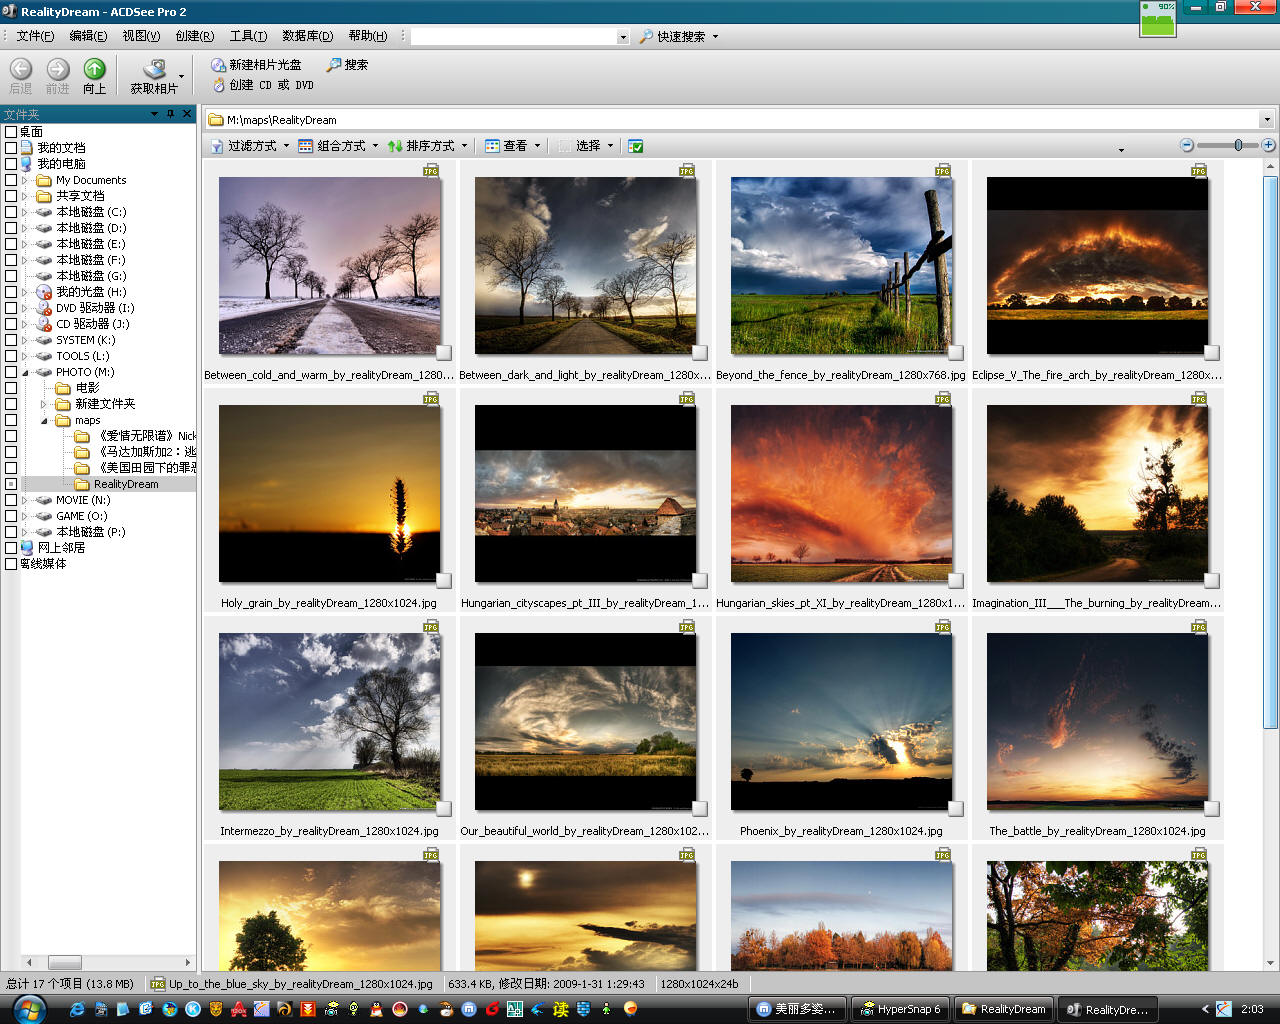Open the 获取相片 dropdown arrow
Screen dimensions: 1280x1024
pyautogui.click(x=181, y=76)
